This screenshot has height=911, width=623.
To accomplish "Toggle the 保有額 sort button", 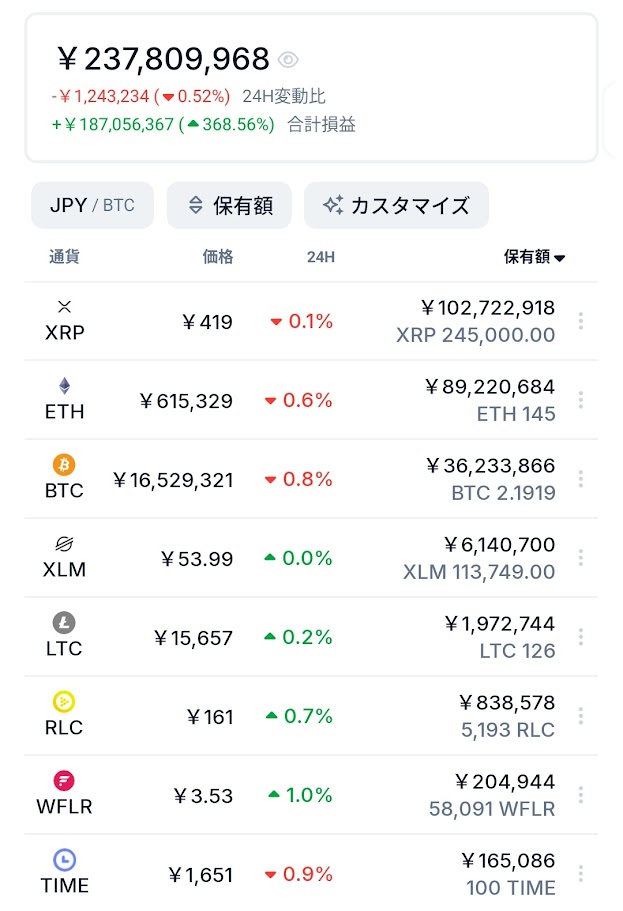I will coord(229,205).
